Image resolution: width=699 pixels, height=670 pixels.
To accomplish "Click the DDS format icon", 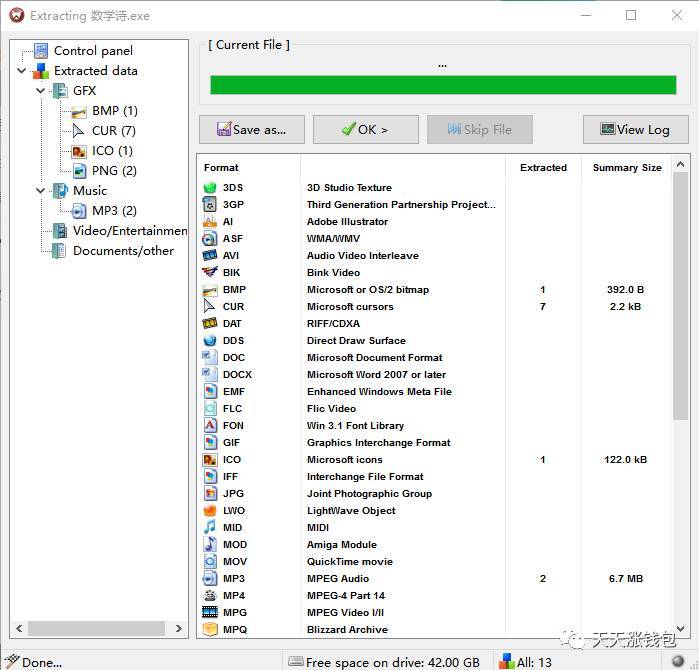I will pyautogui.click(x=210, y=341).
